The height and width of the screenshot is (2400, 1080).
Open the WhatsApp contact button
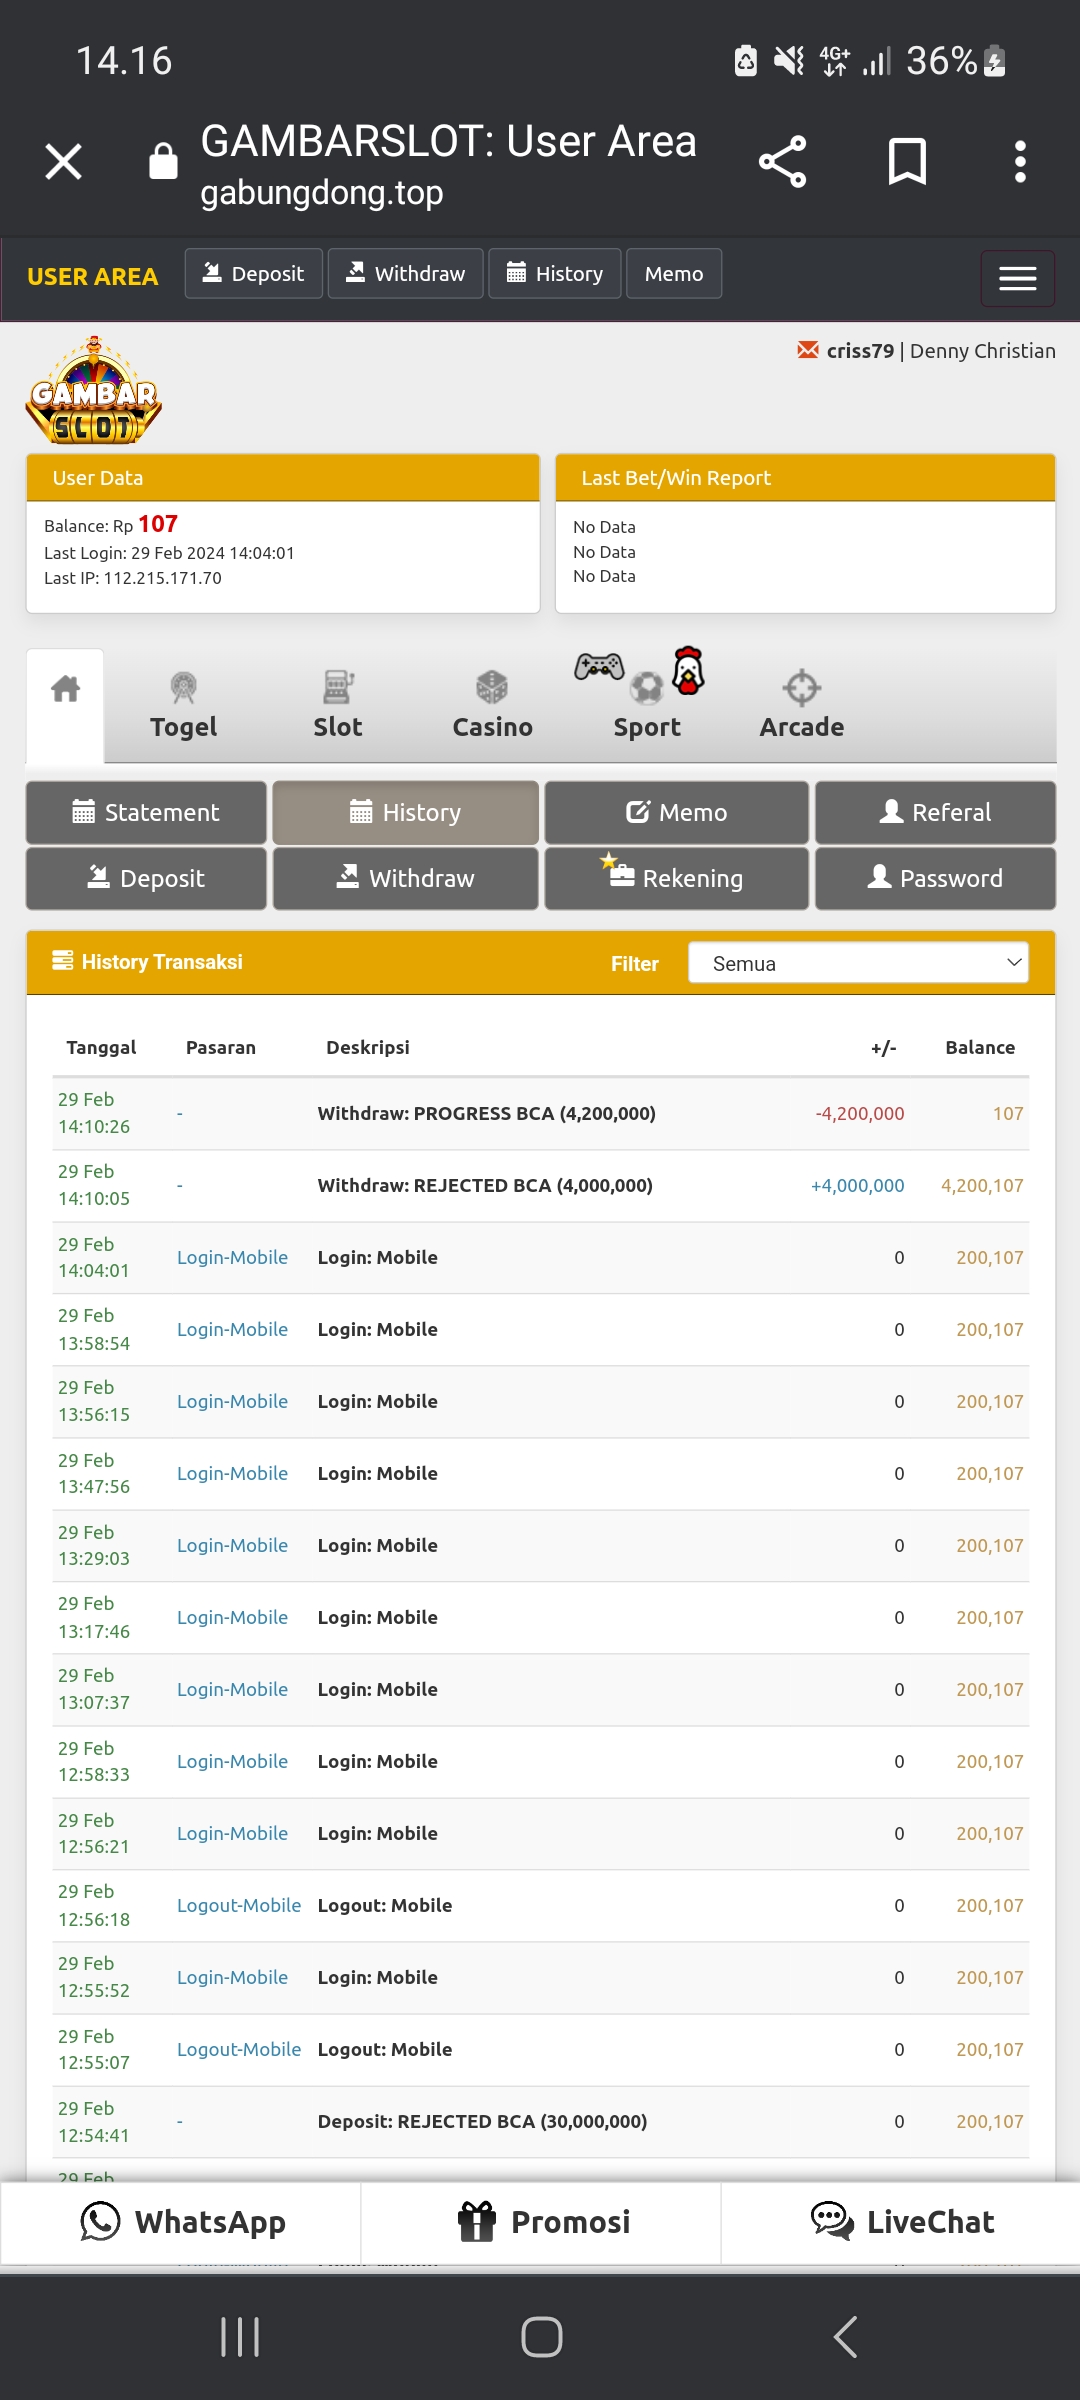tap(182, 2222)
